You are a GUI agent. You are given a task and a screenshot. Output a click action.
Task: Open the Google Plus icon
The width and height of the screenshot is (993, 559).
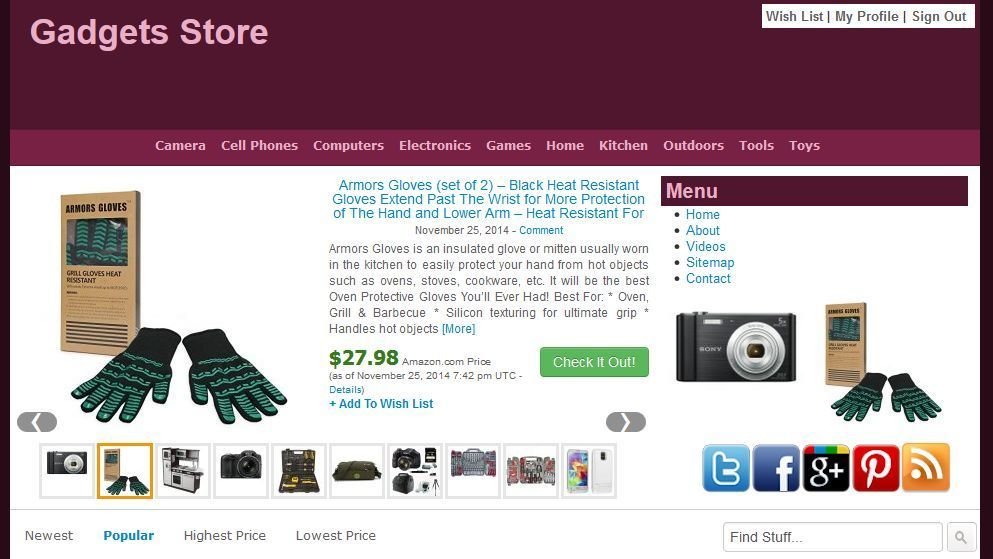[826, 468]
